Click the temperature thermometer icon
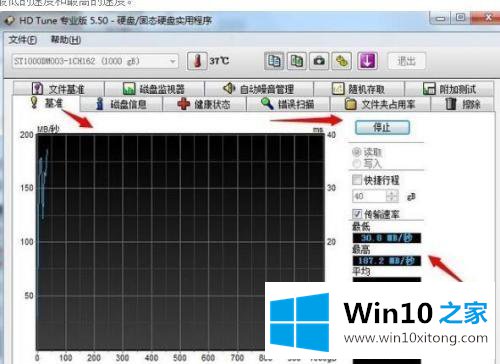The height and width of the screenshot is (364, 500). [x=197, y=61]
